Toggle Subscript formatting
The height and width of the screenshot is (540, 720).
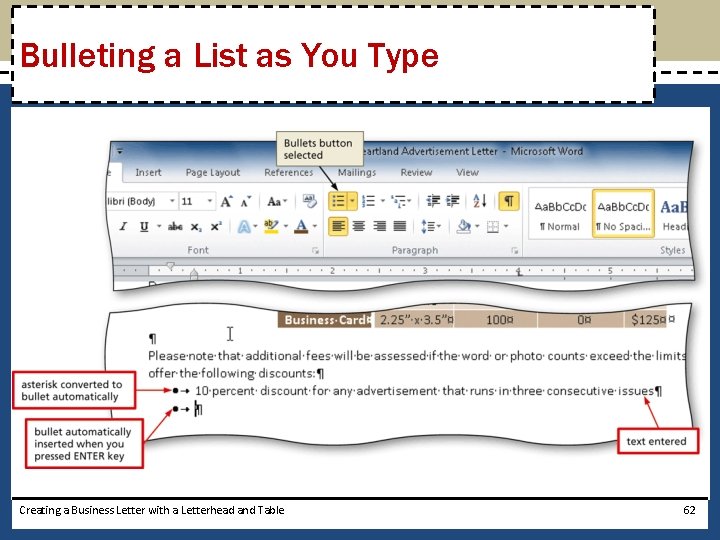pyautogui.click(x=196, y=227)
